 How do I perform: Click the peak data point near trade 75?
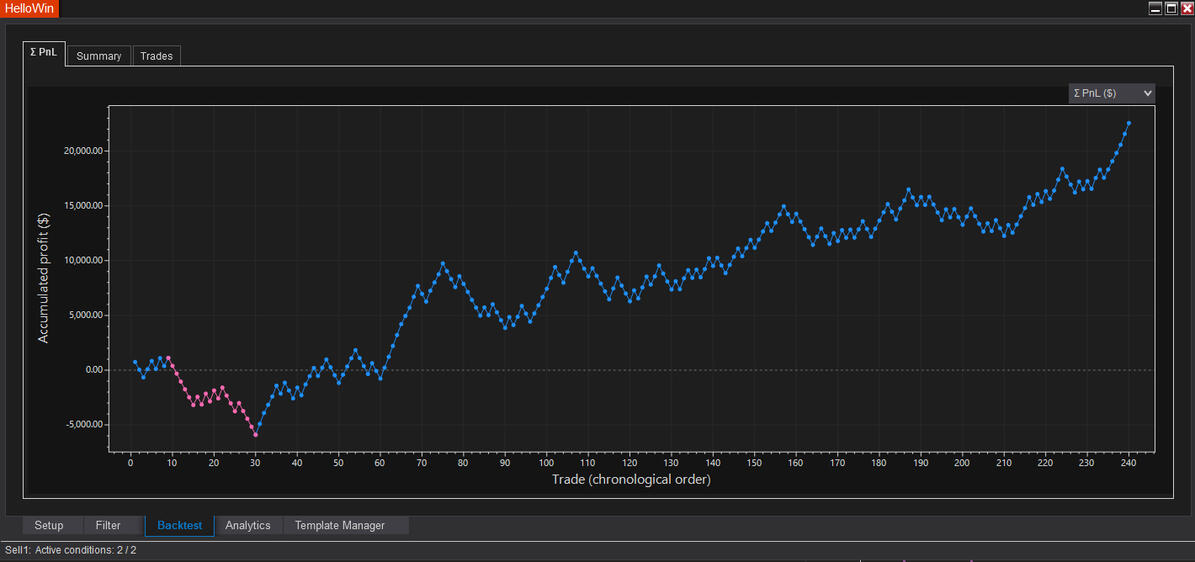pyautogui.click(x=443, y=264)
